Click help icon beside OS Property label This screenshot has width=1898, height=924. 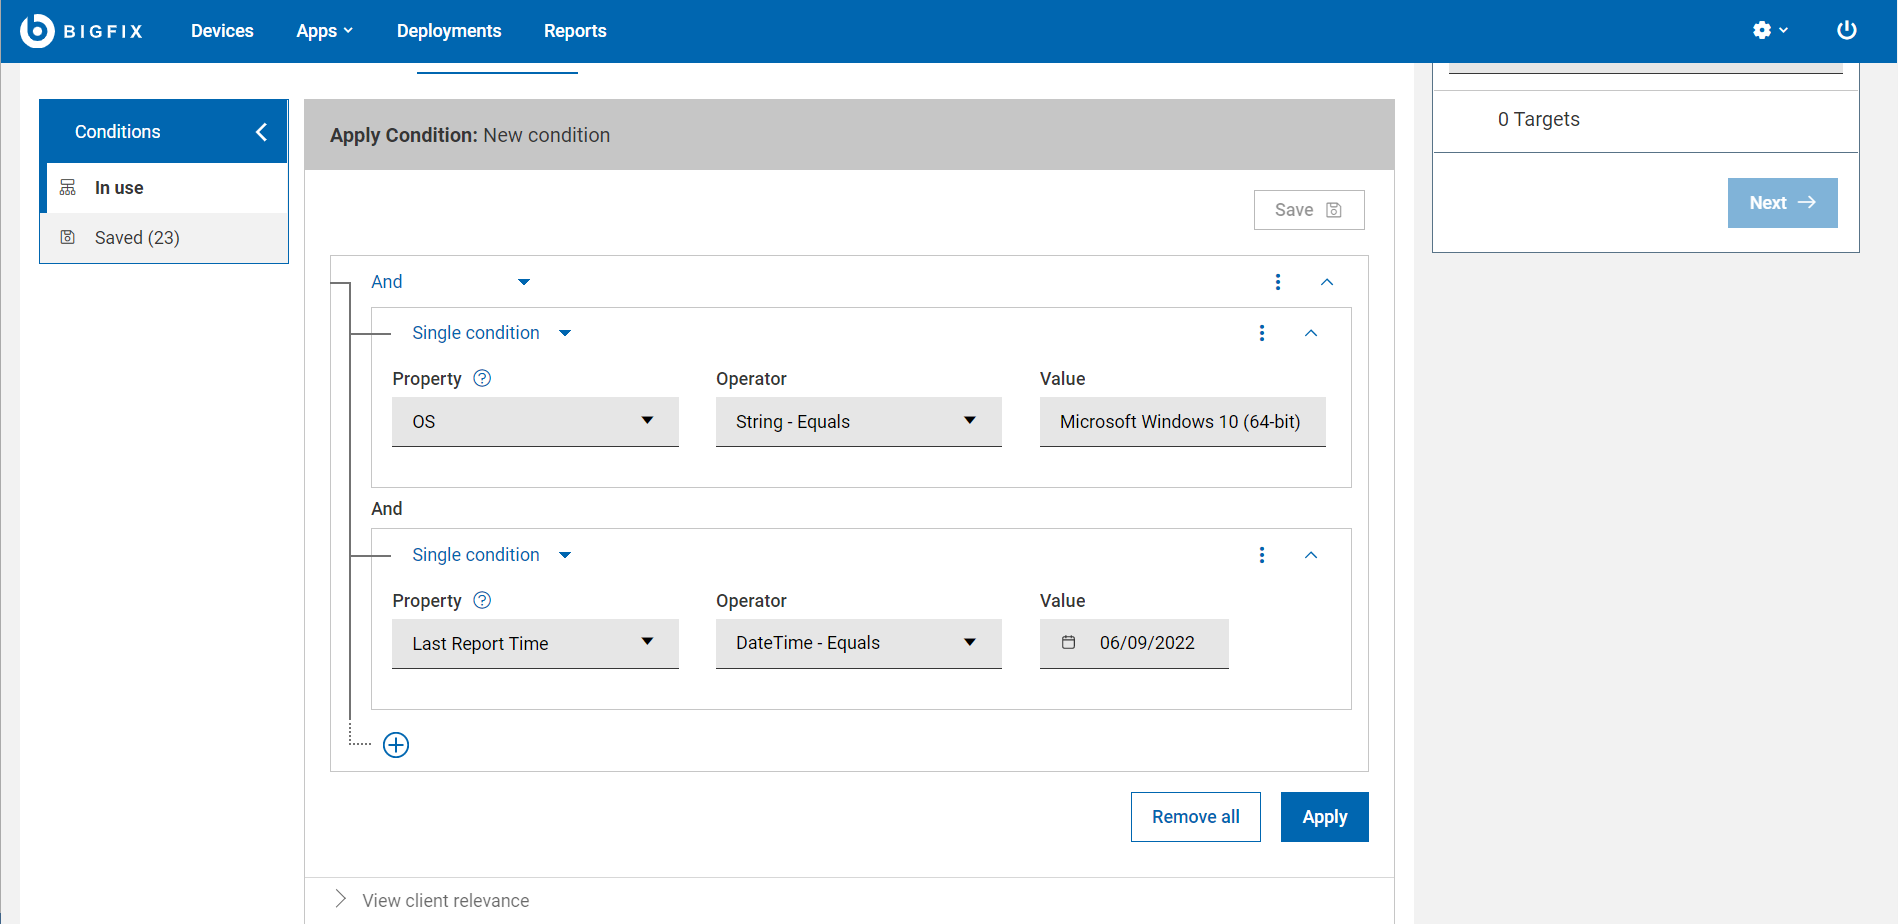point(482,378)
